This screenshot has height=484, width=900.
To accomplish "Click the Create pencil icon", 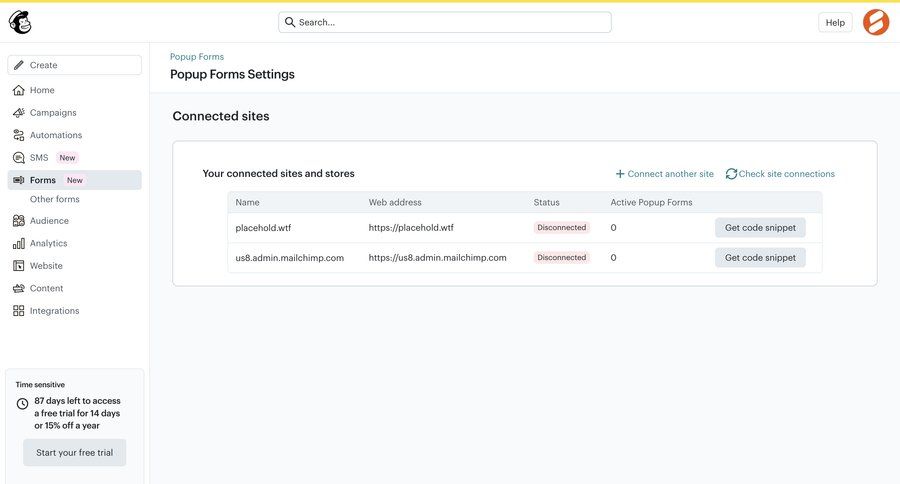I will click(x=19, y=65).
